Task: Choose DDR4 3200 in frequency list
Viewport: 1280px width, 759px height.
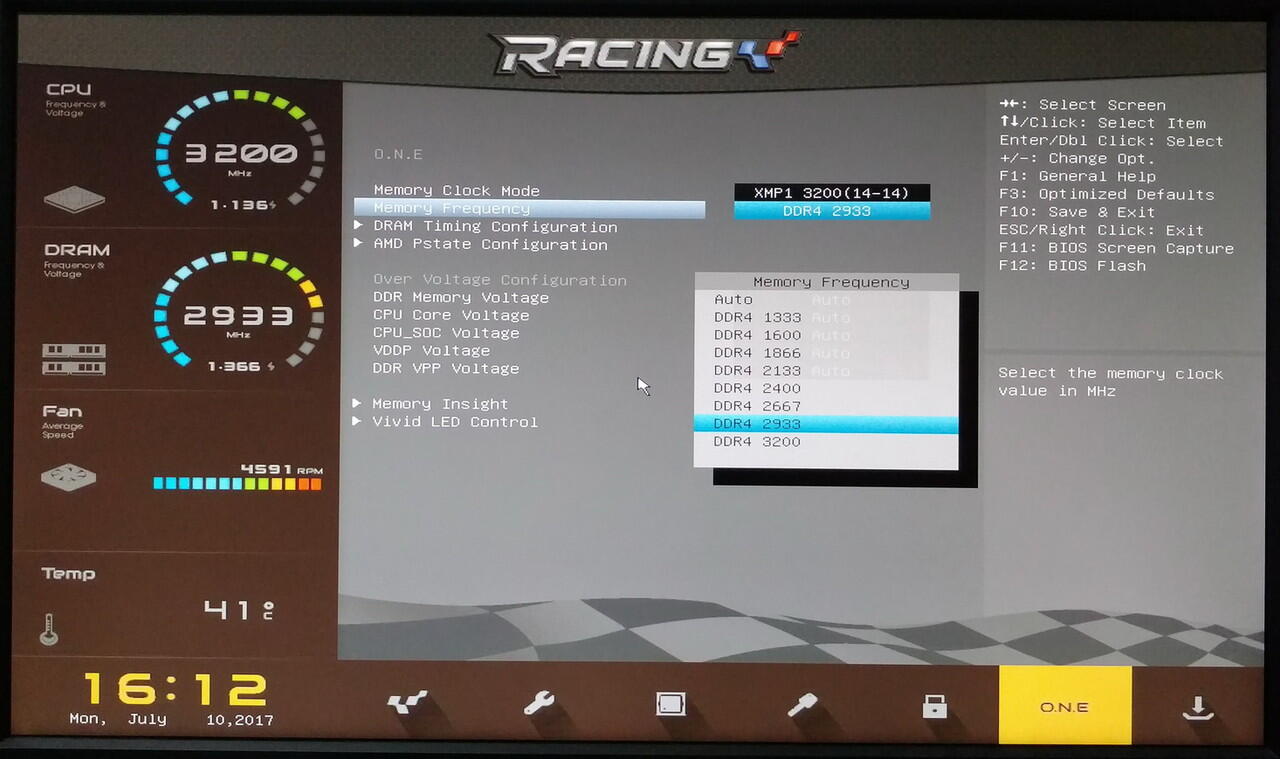Action: (826, 442)
